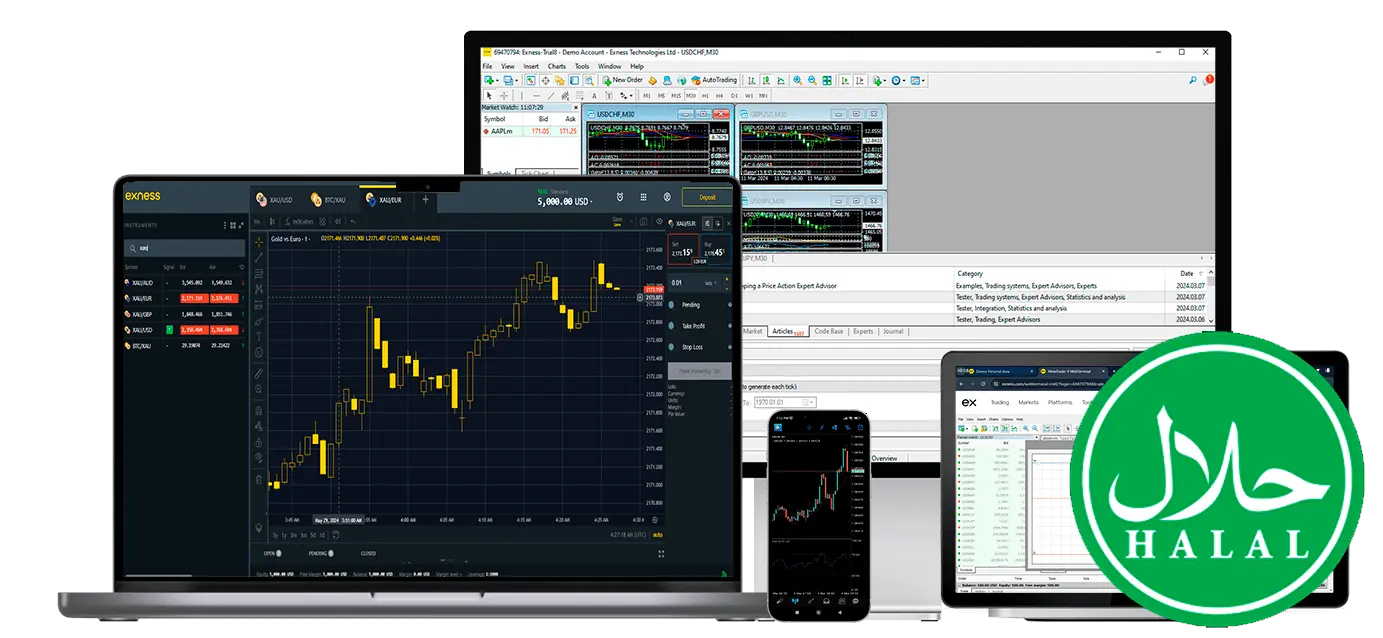Click the search magnifier icon in MetaTrader
Image resolution: width=1383 pixels, height=638 pixels.
1192,80
